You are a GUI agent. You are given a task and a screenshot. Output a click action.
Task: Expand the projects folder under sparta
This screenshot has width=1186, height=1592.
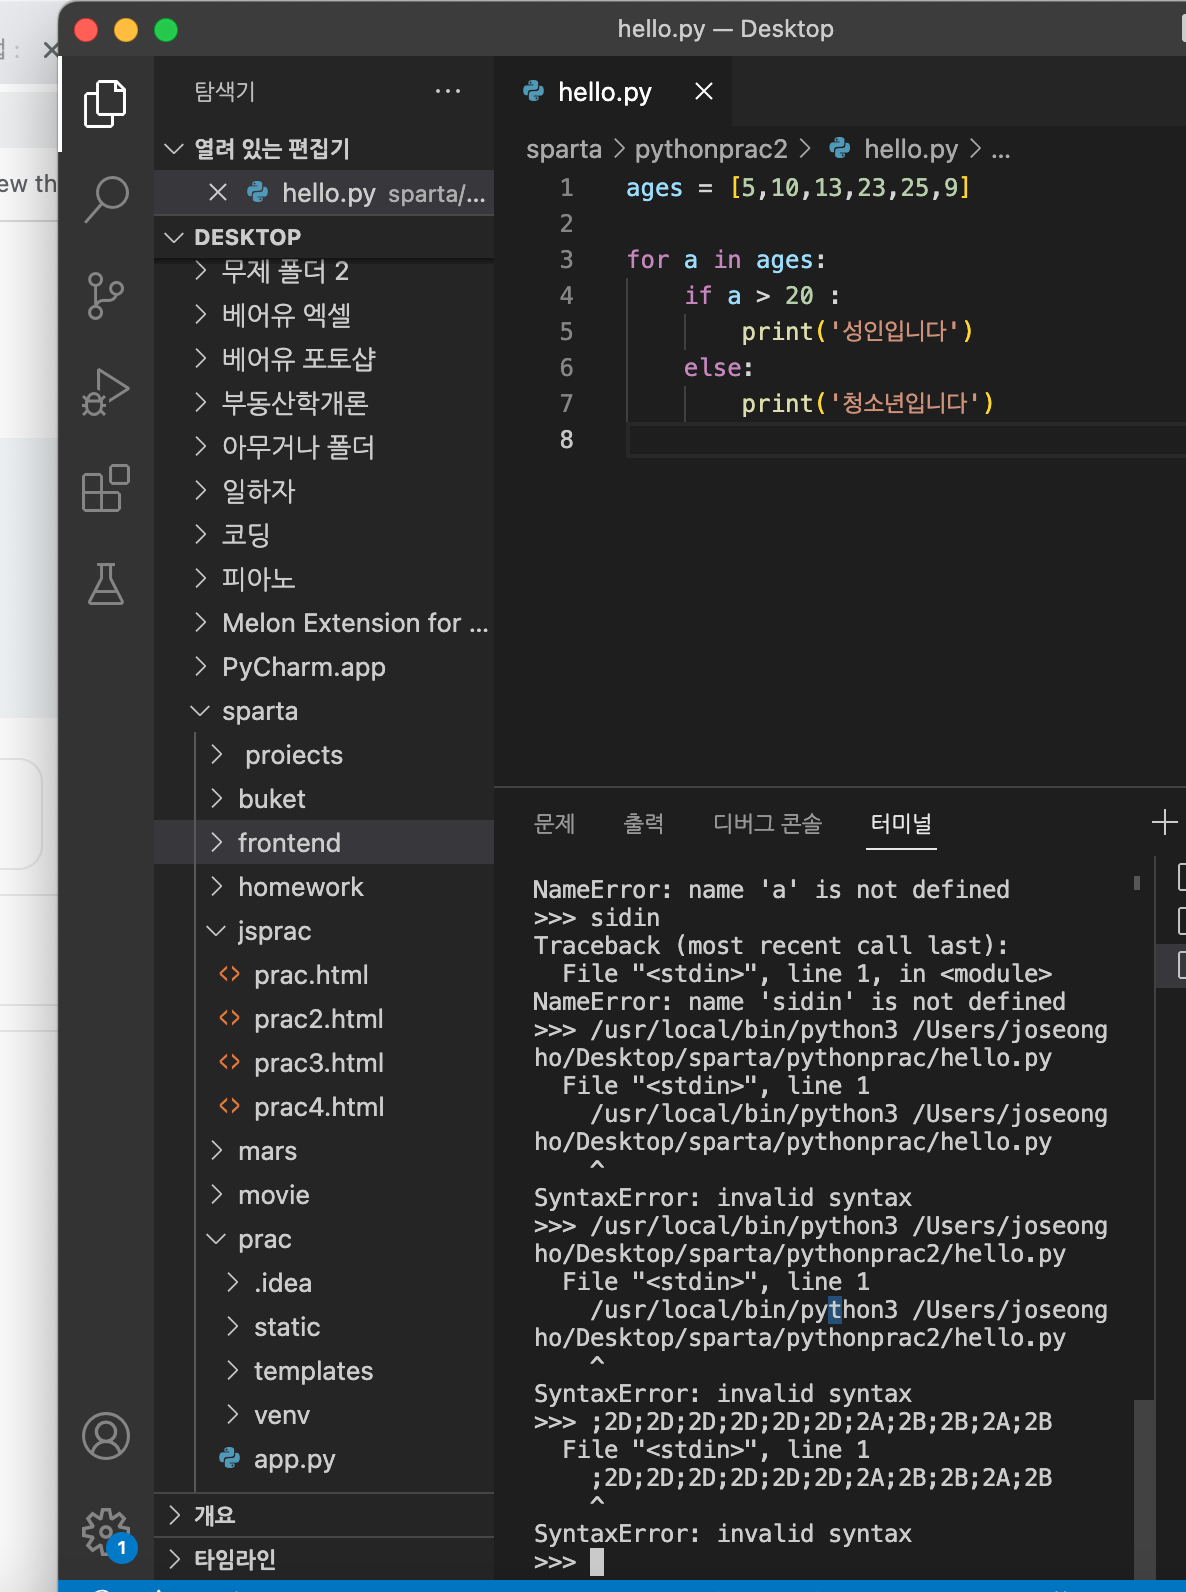[324, 755]
